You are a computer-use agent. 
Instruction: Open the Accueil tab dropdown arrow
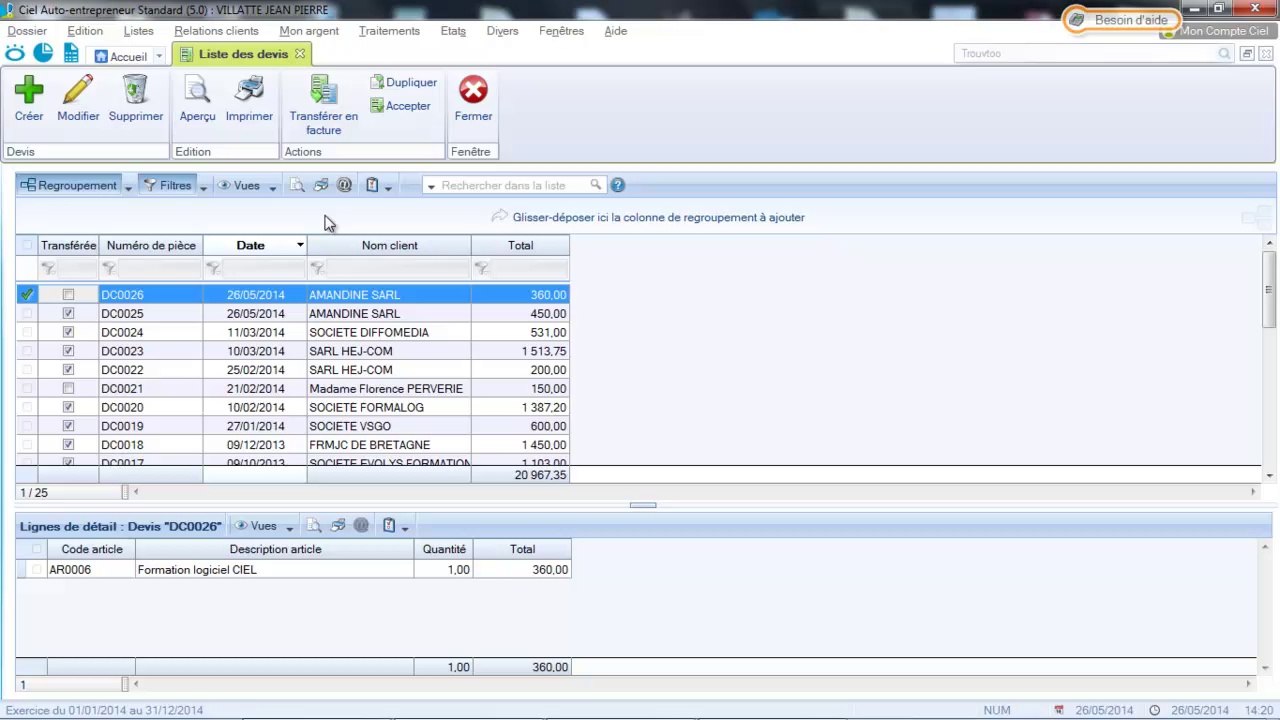(159, 56)
